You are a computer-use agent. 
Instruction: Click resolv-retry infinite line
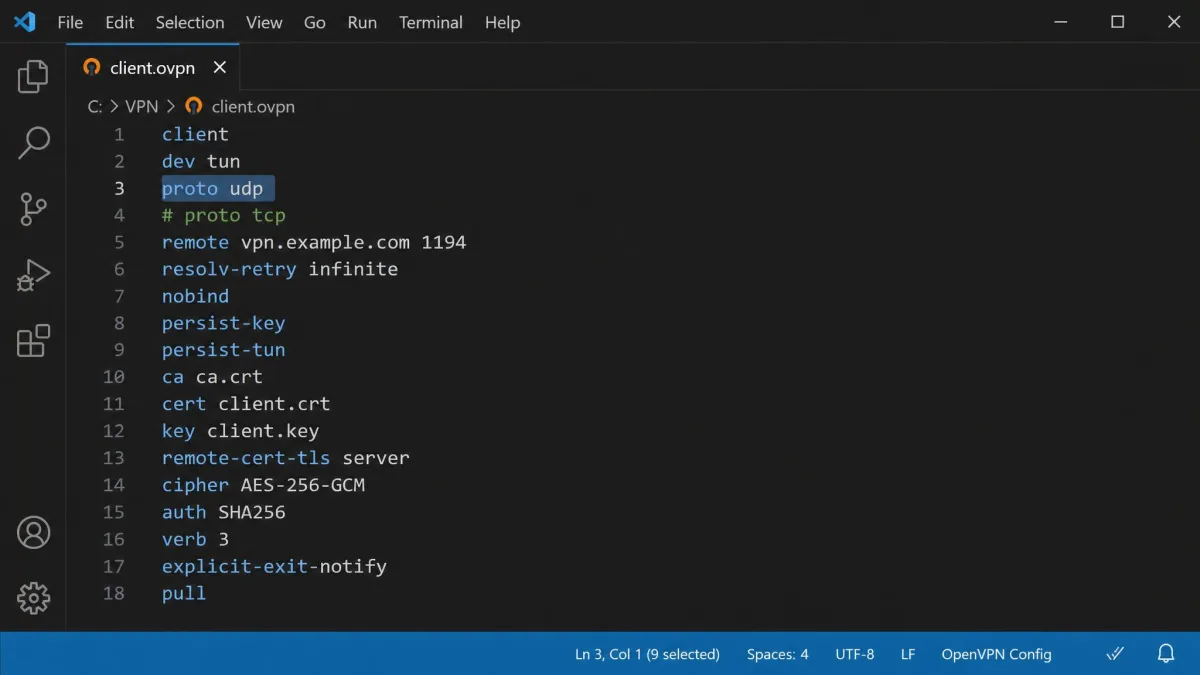coord(280,269)
